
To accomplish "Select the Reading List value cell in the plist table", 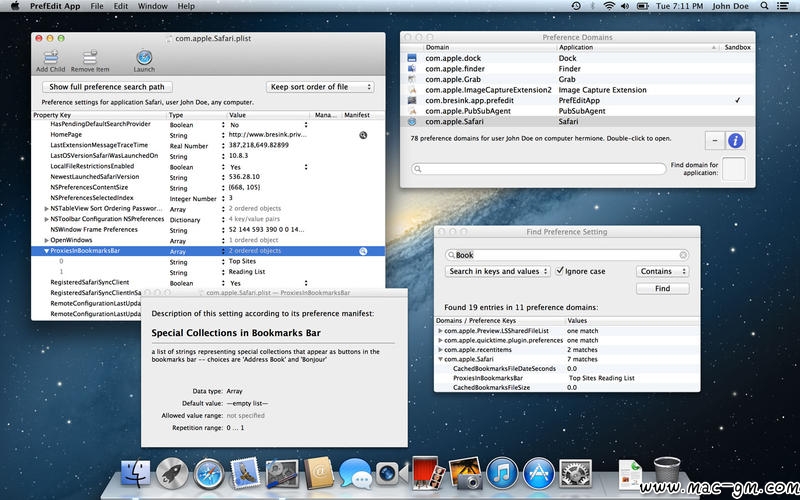I will point(246,272).
